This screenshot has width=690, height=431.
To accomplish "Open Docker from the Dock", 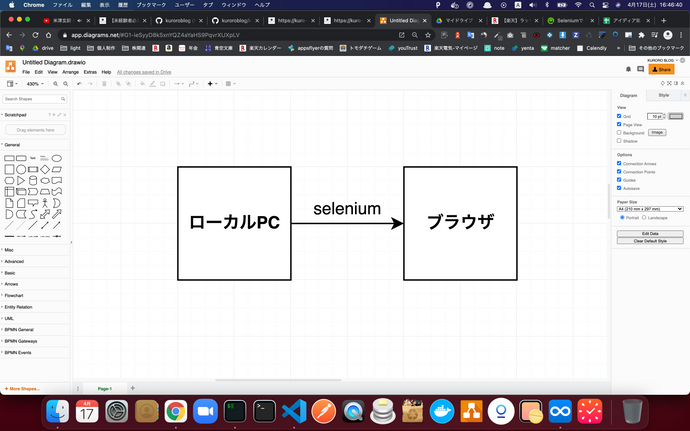I will coord(442,411).
